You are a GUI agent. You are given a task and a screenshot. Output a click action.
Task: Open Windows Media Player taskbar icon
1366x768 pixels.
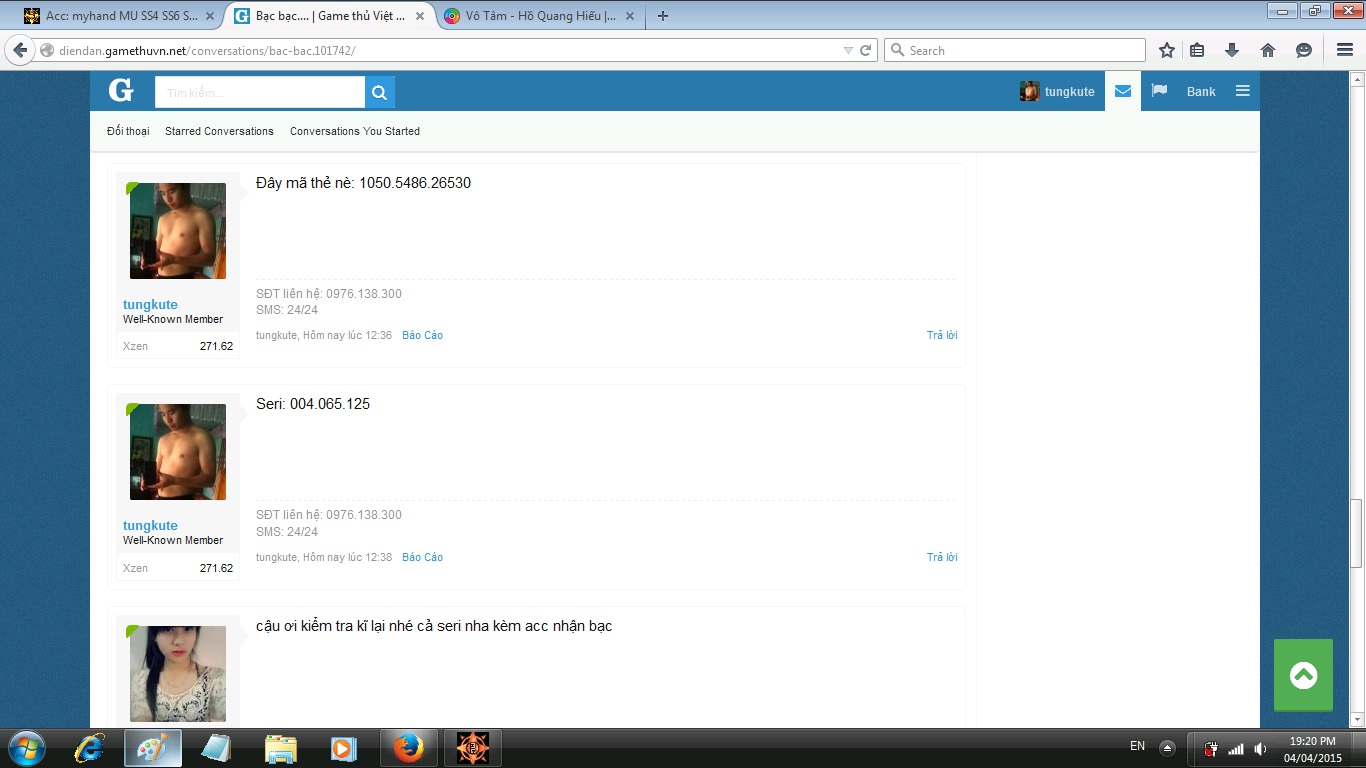(344, 748)
